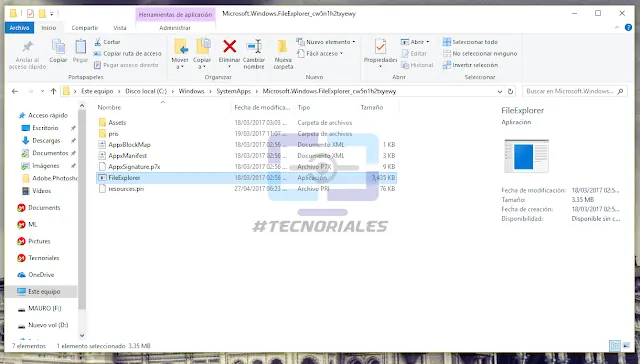Collapse the ribbon with the chevron
Image resolution: width=640 pixels, height=364 pixels.
point(616,27)
